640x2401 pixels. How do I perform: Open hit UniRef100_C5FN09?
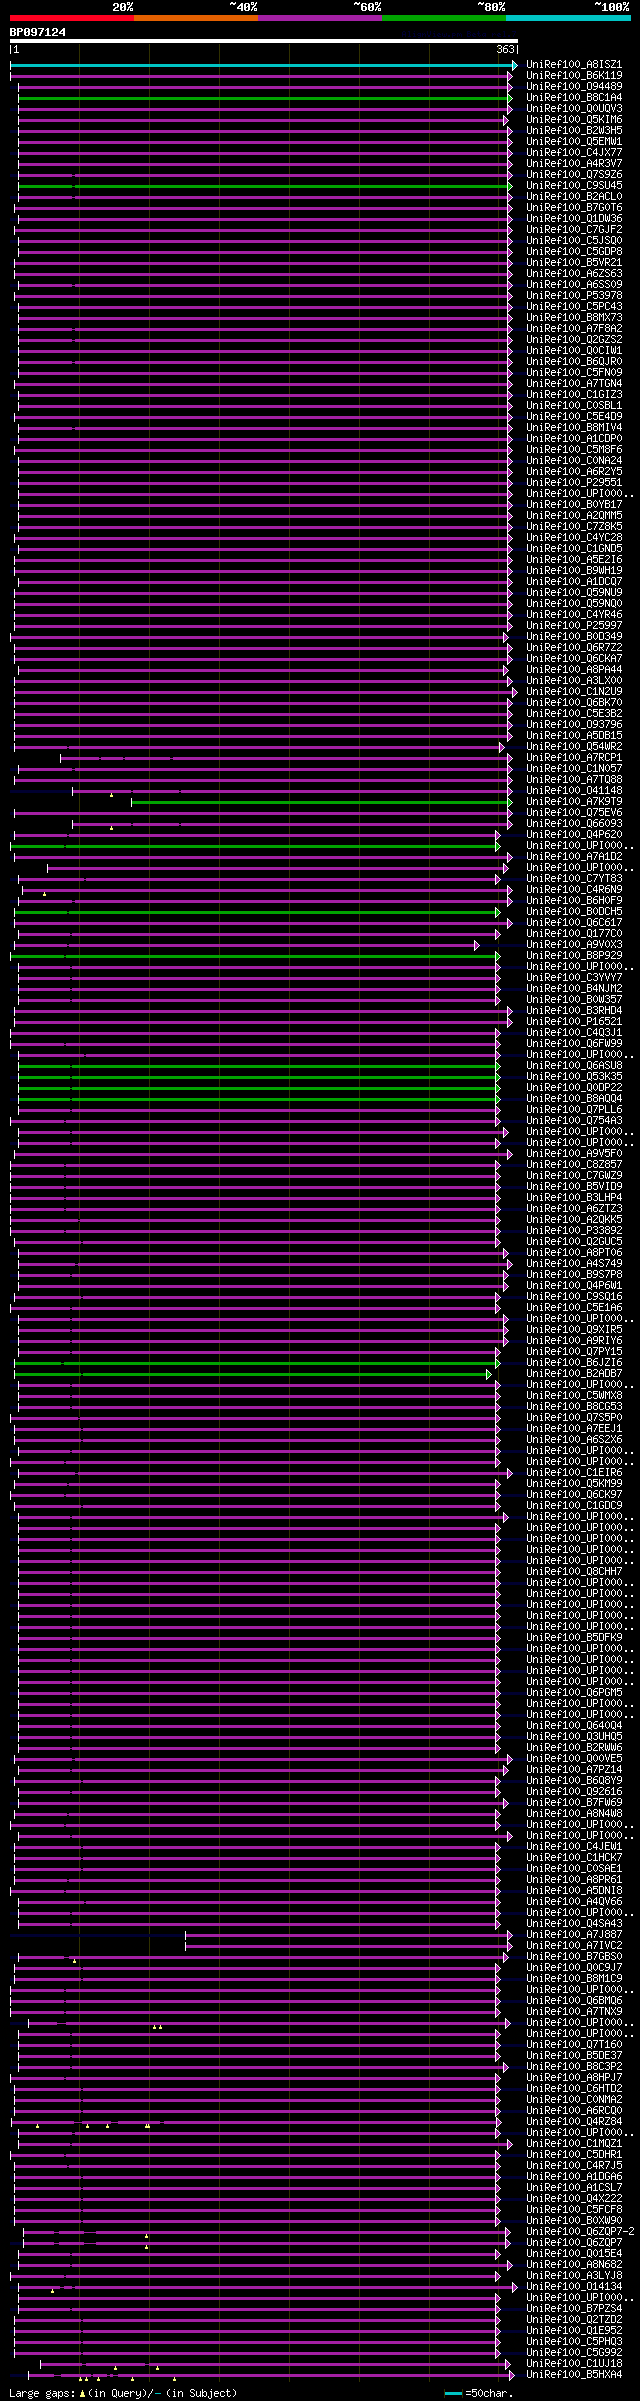click(x=574, y=373)
